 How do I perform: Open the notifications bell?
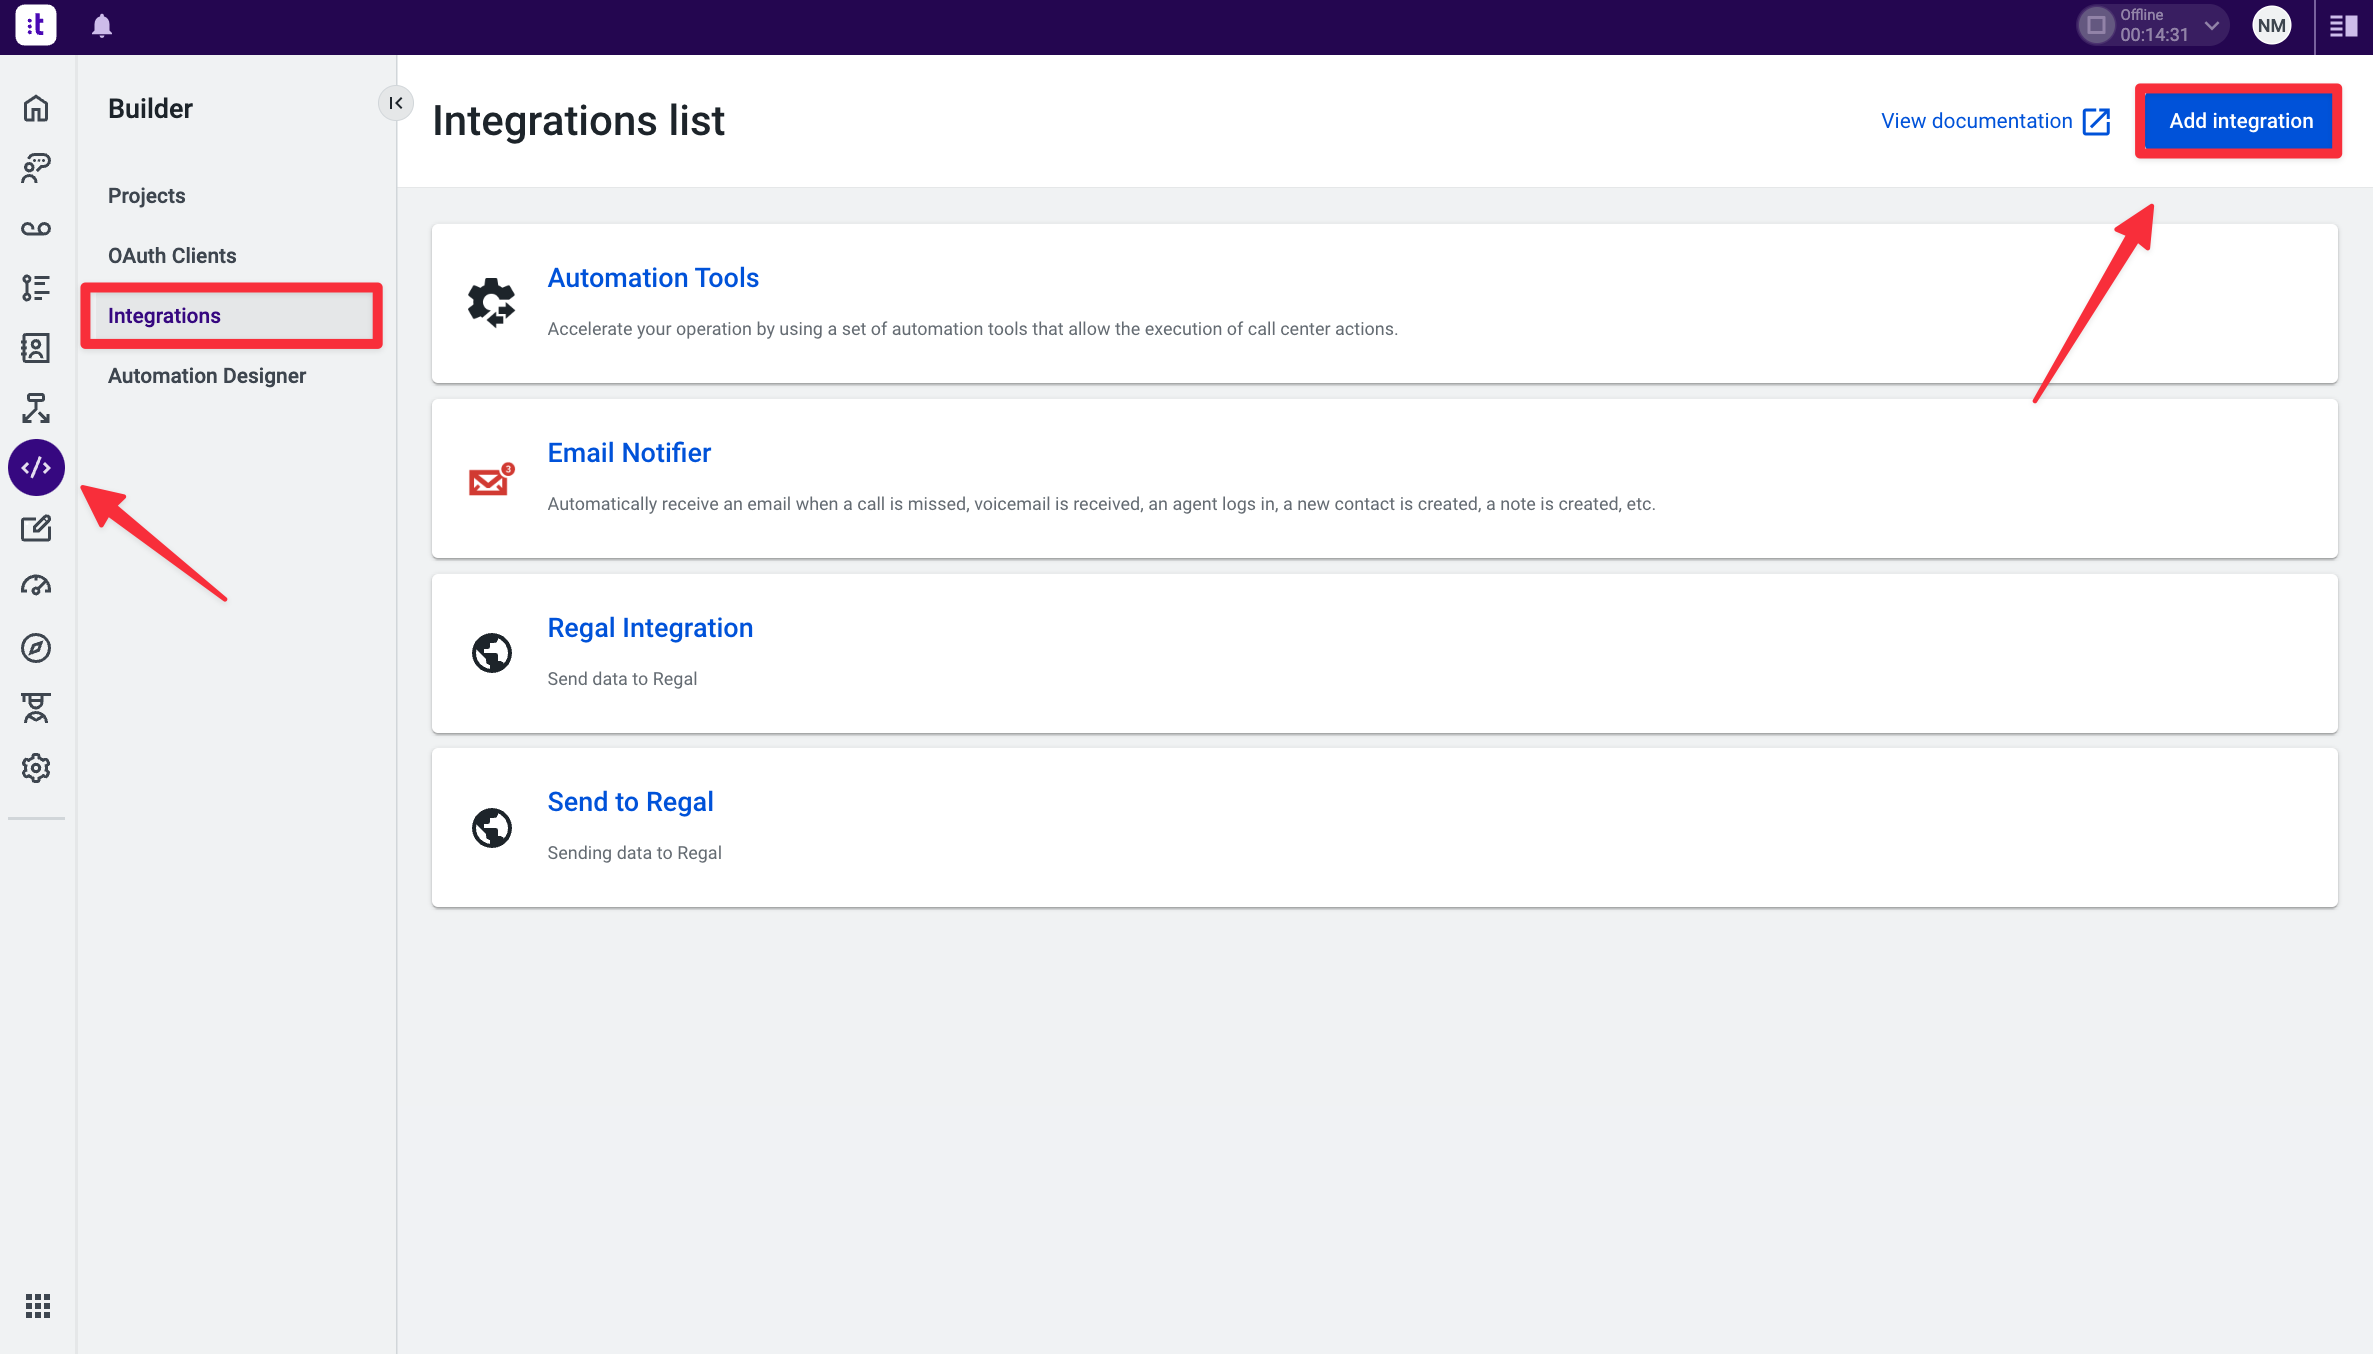(102, 26)
